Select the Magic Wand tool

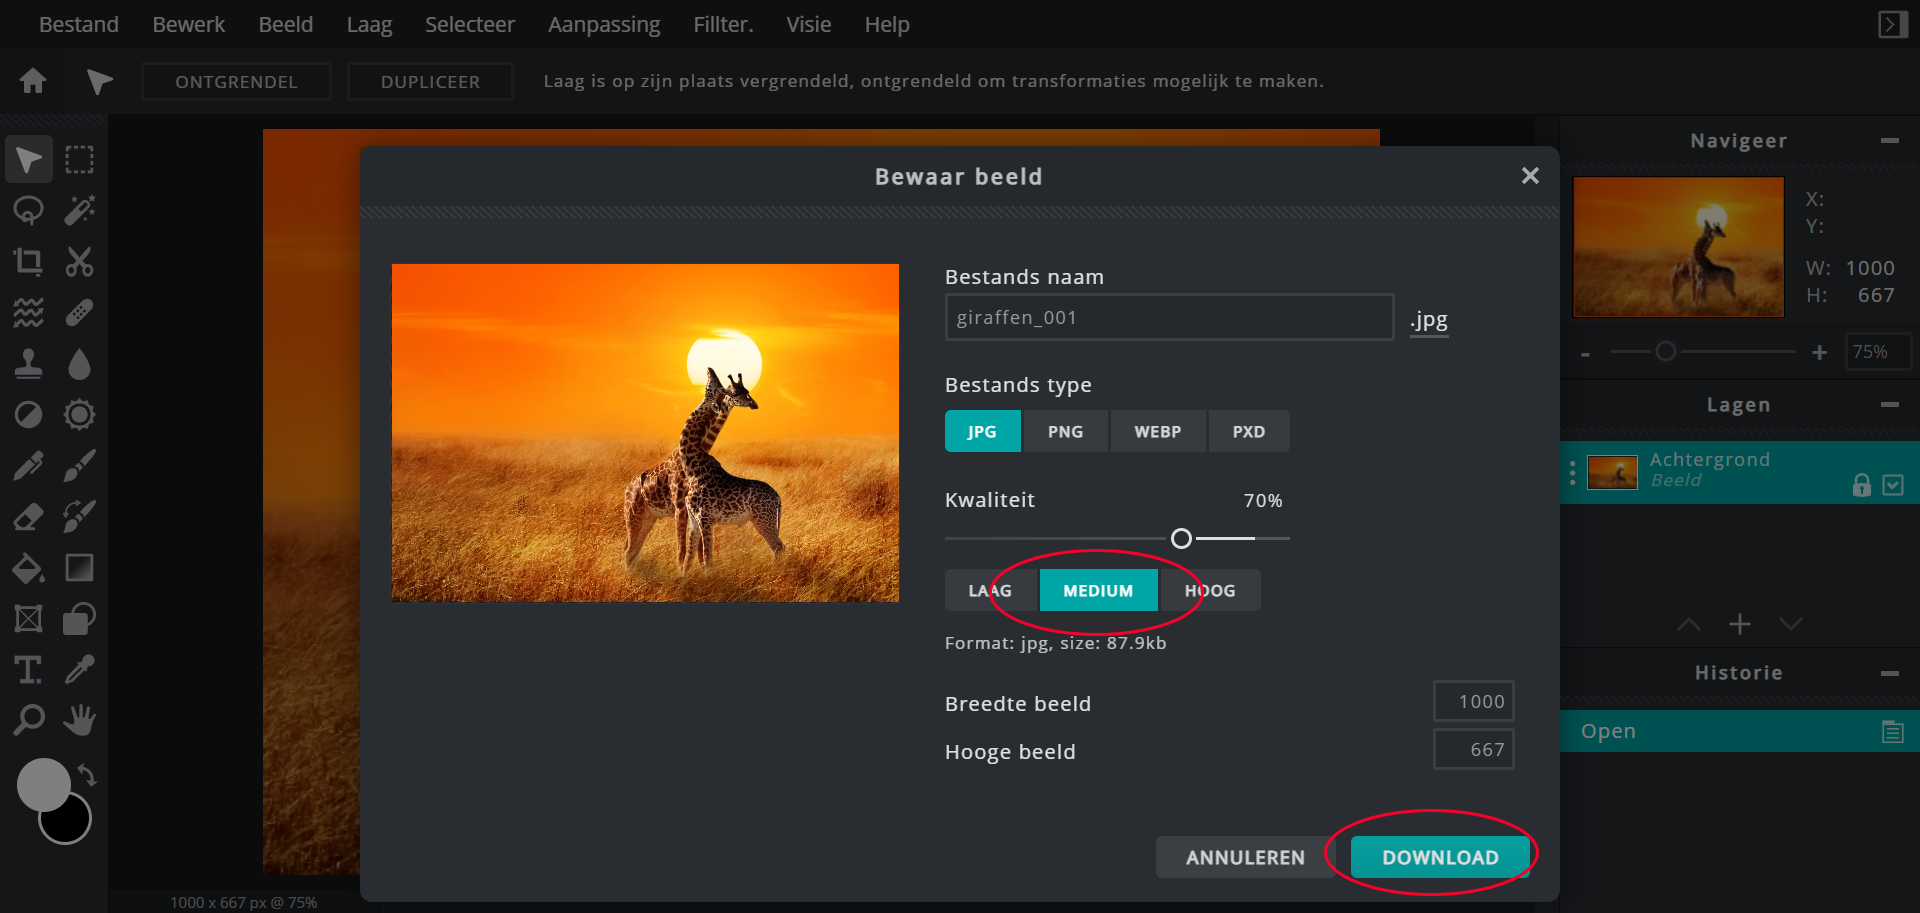point(79,211)
